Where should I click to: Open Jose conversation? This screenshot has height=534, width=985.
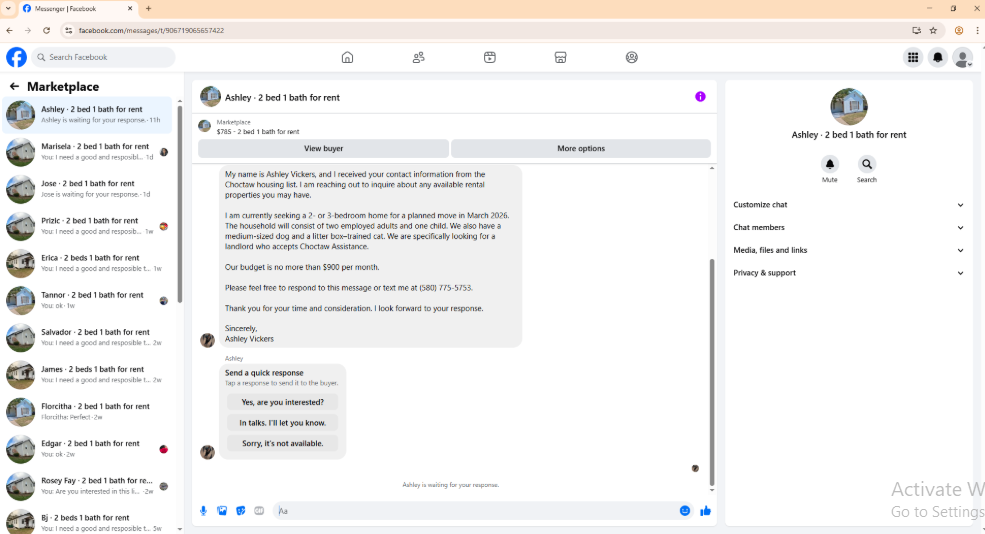point(87,188)
